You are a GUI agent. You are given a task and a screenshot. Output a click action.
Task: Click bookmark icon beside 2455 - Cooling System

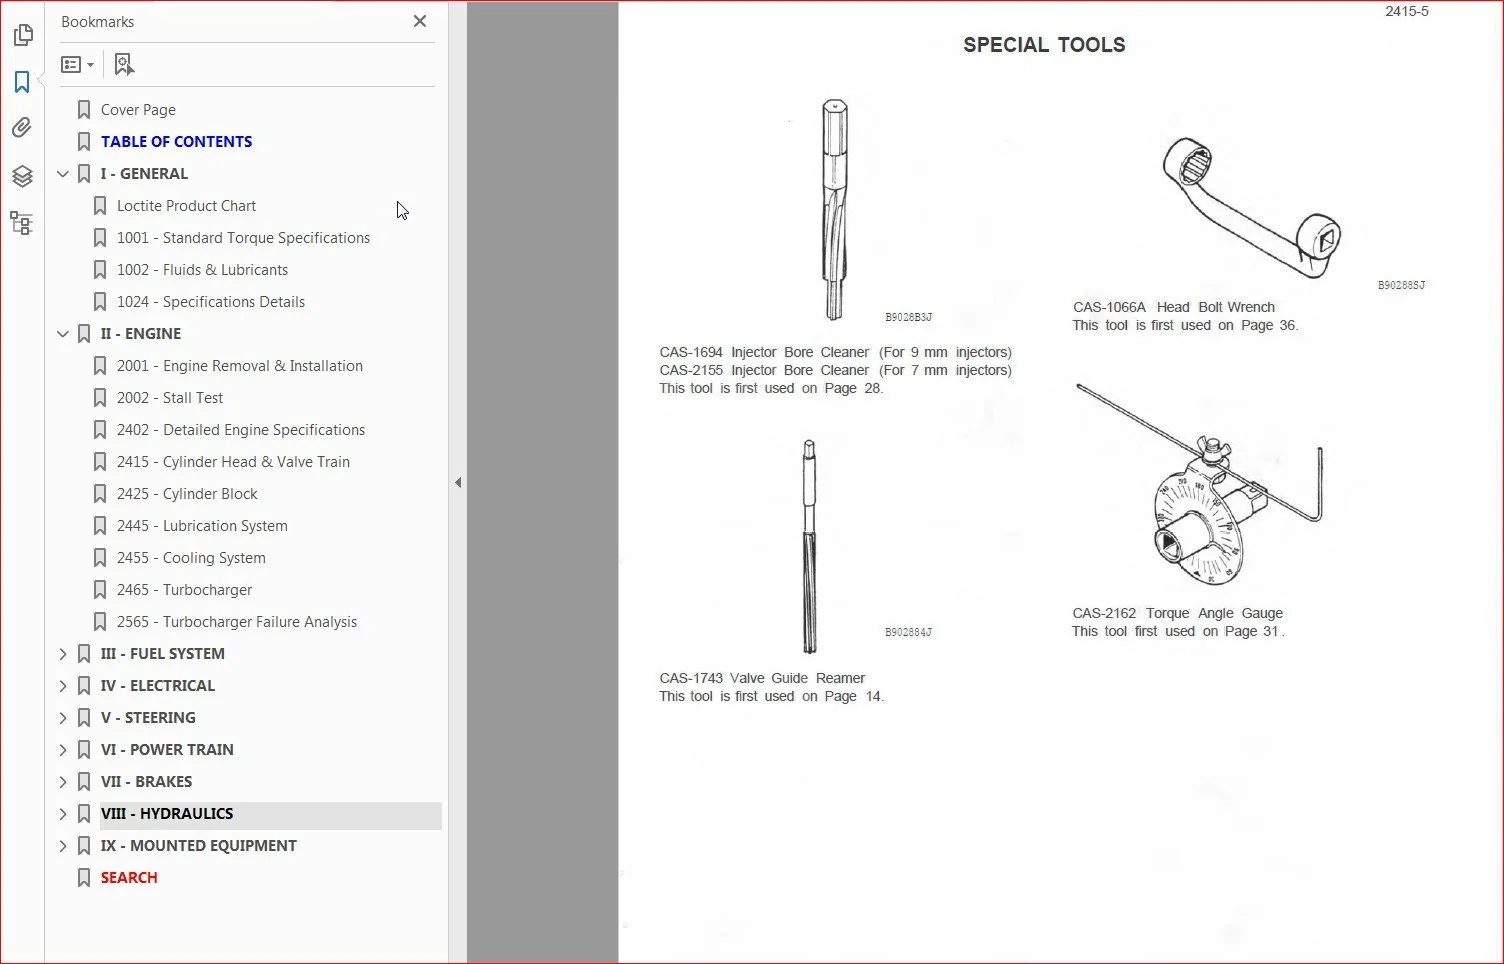click(100, 558)
